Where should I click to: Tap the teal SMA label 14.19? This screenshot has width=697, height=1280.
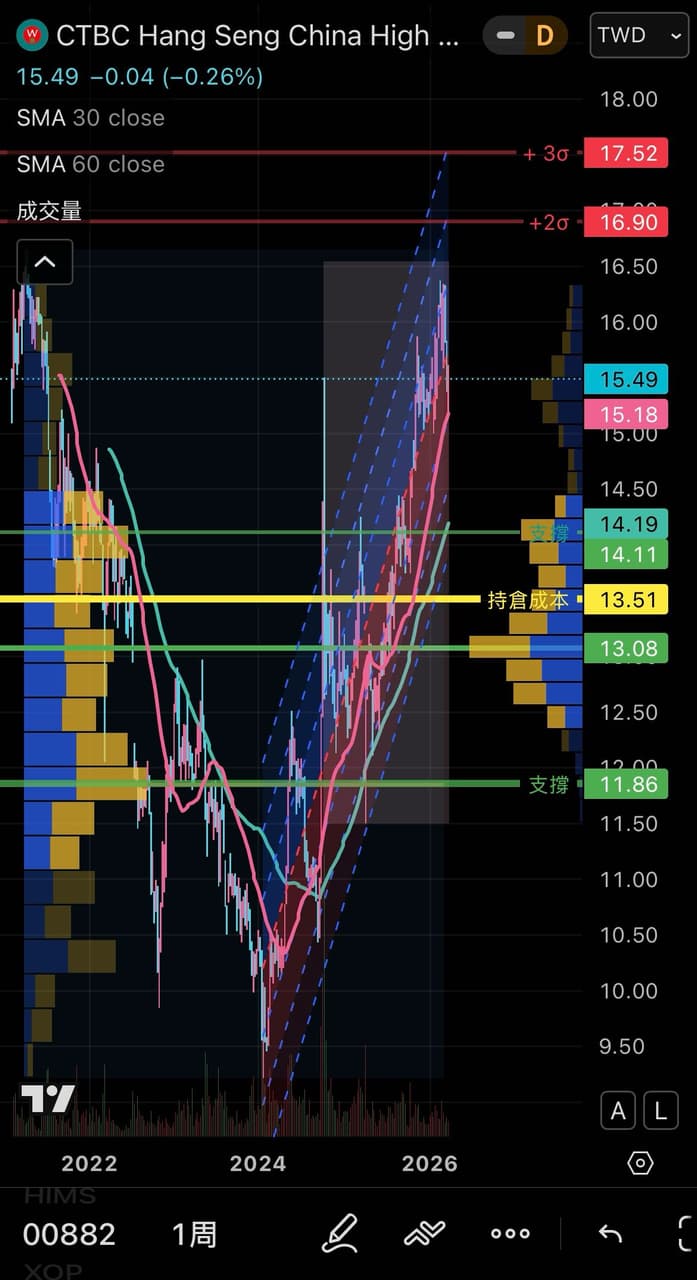point(627,522)
